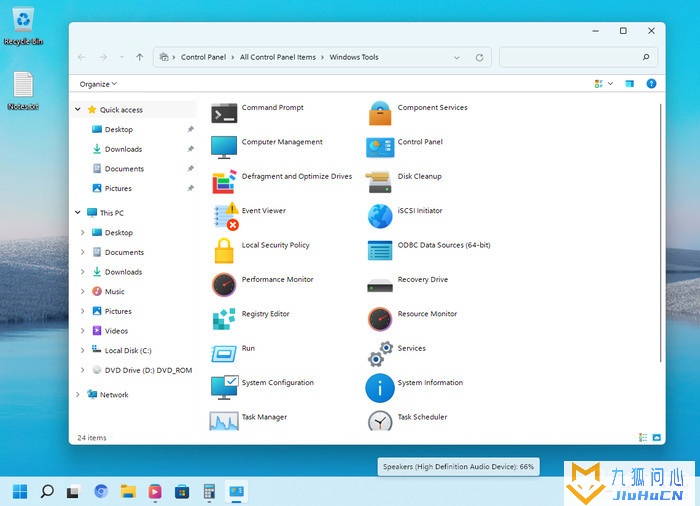Open the Run tool icon
The height and width of the screenshot is (506, 700).
click(x=224, y=354)
